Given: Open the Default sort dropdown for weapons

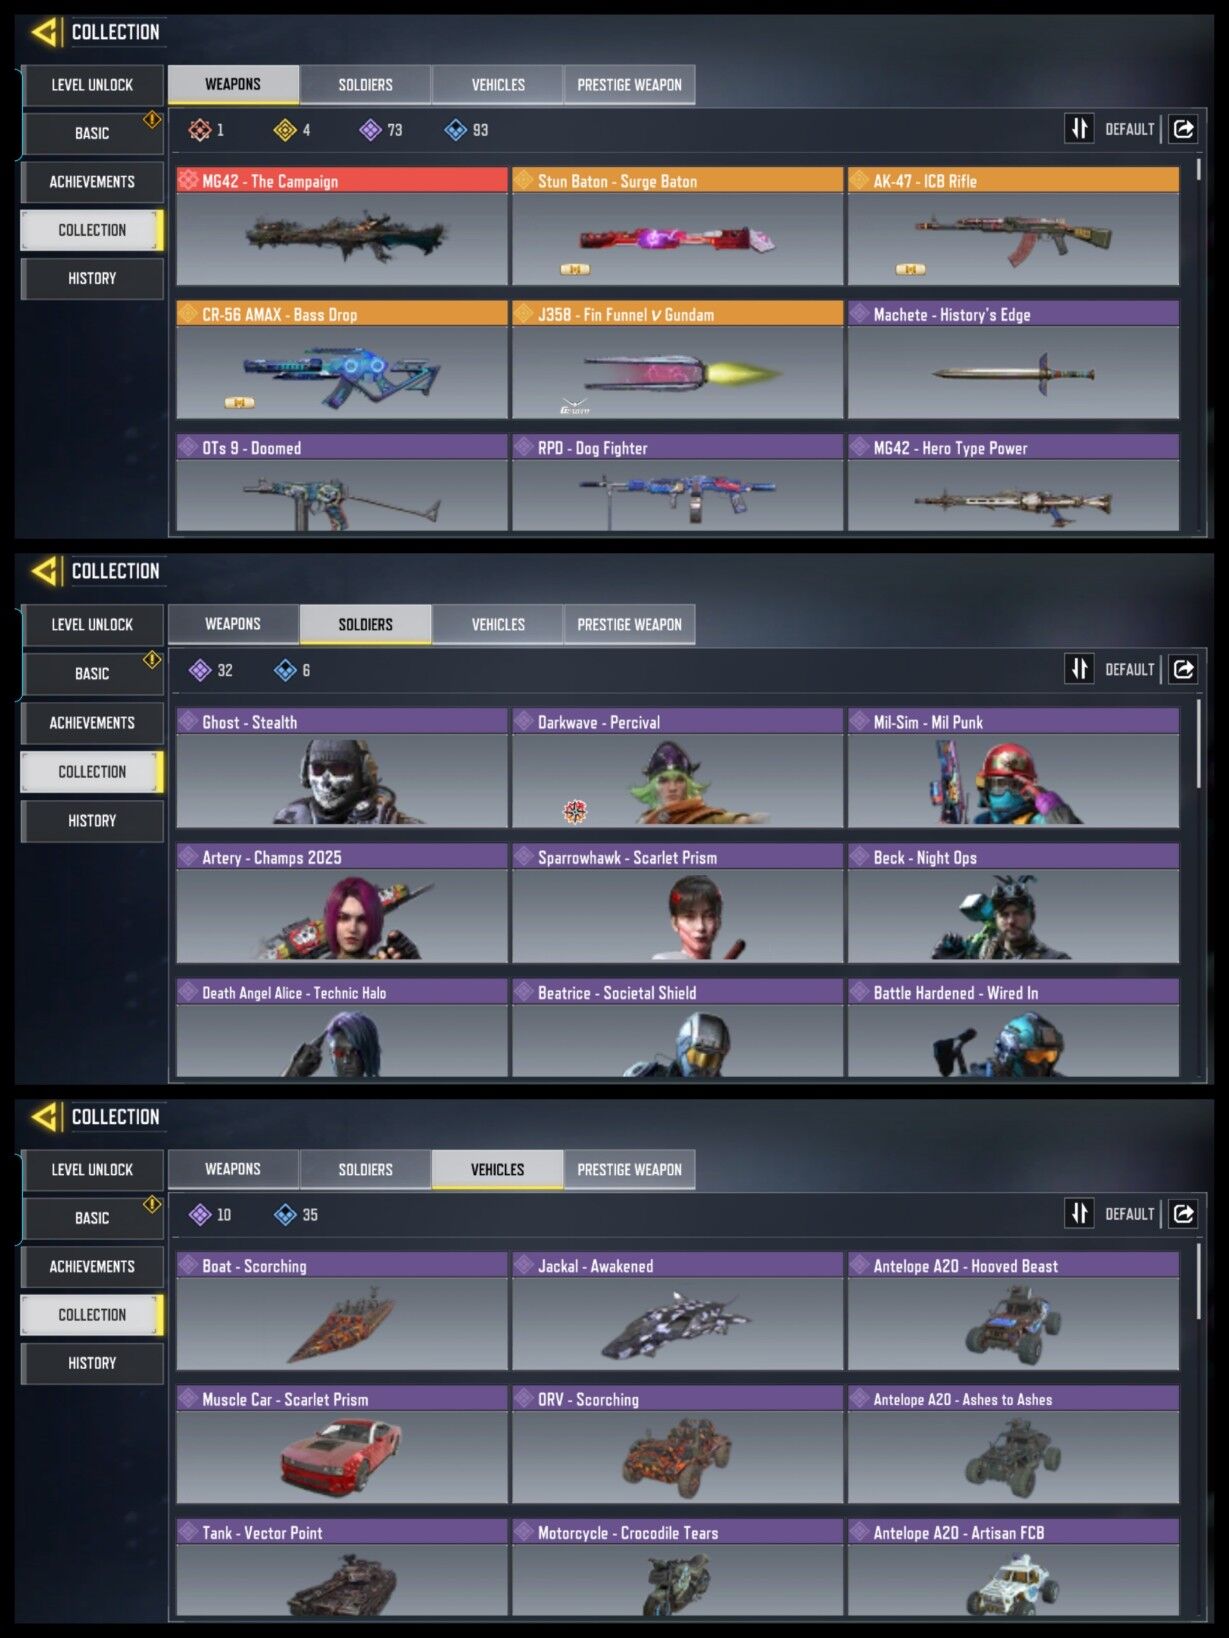Looking at the screenshot, I should [x=1129, y=129].
